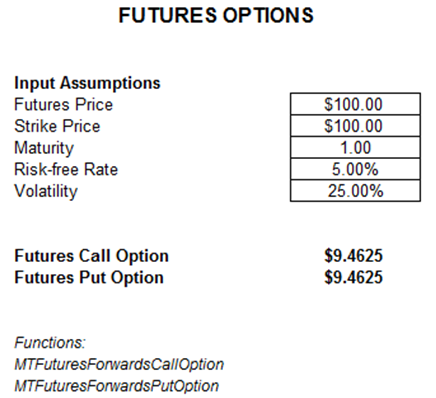Click the Maturity label
The image size is (436, 398).
[44, 148]
